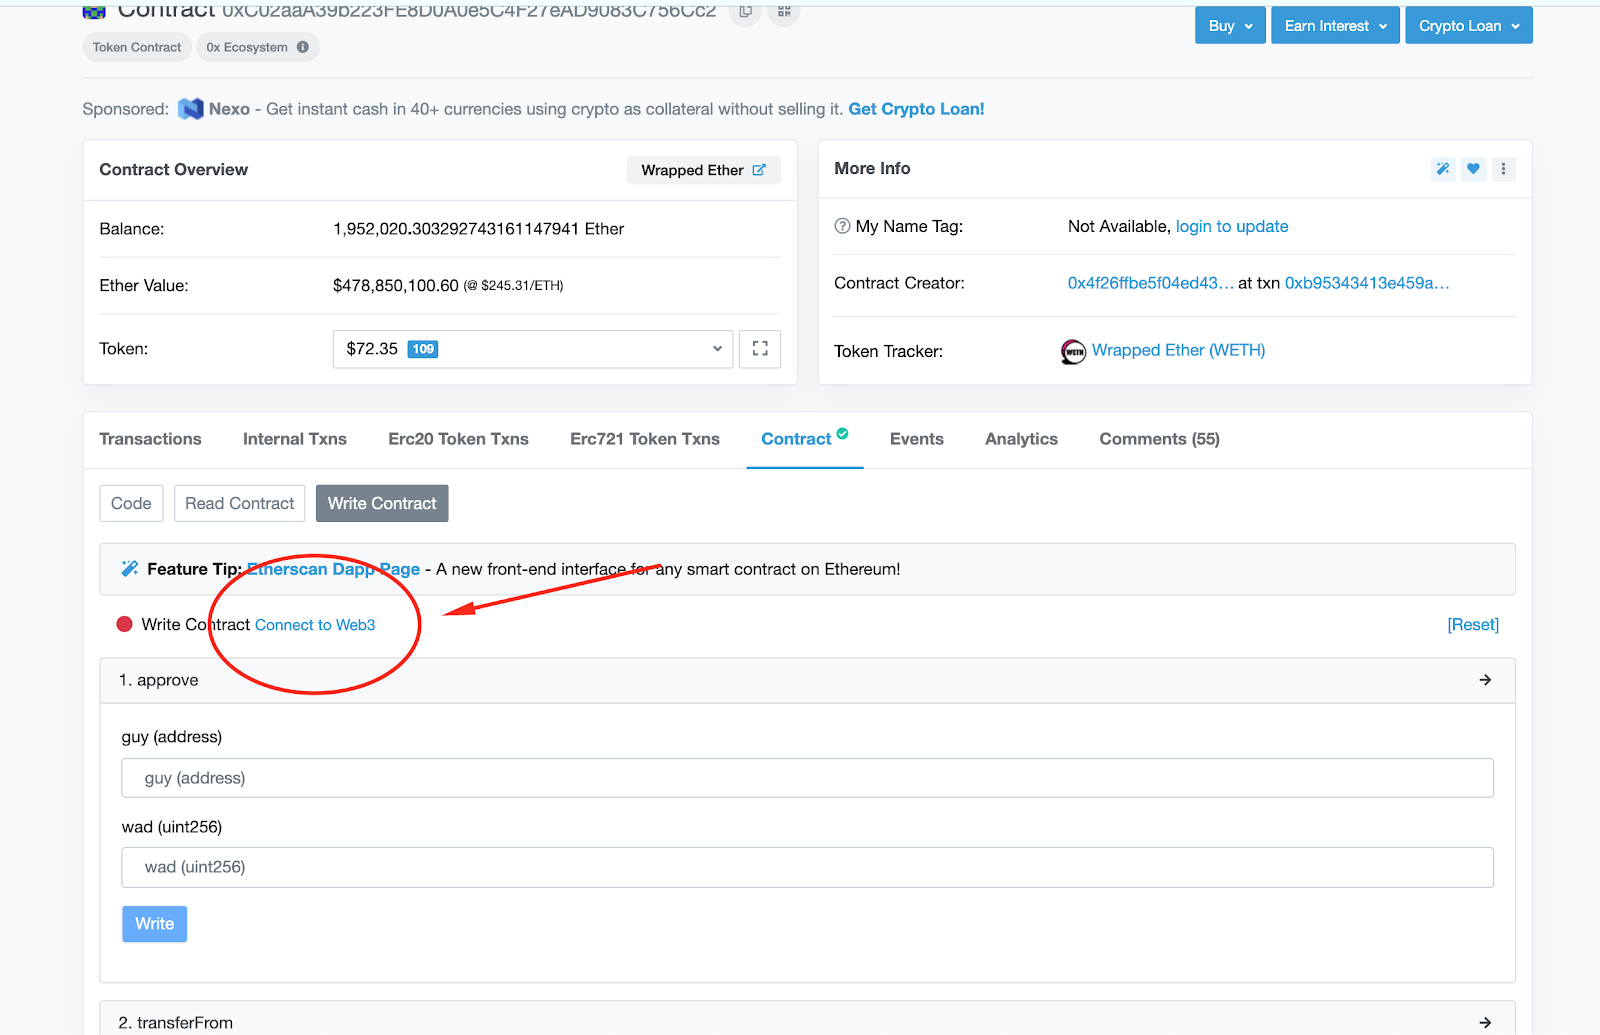Open the Token $72.35 holdings dropdown
Image resolution: width=1600 pixels, height=1035 pixels.
tap(533, 349)
